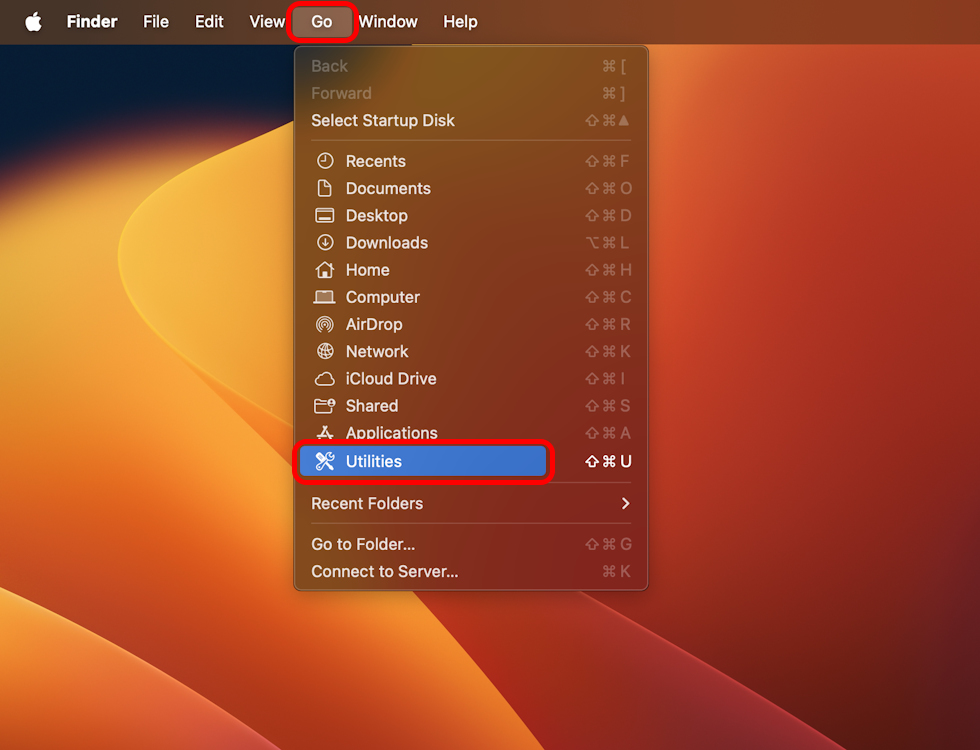980x750 pixels.
Task: Click the Utilities tools icon
Action: 324,461
